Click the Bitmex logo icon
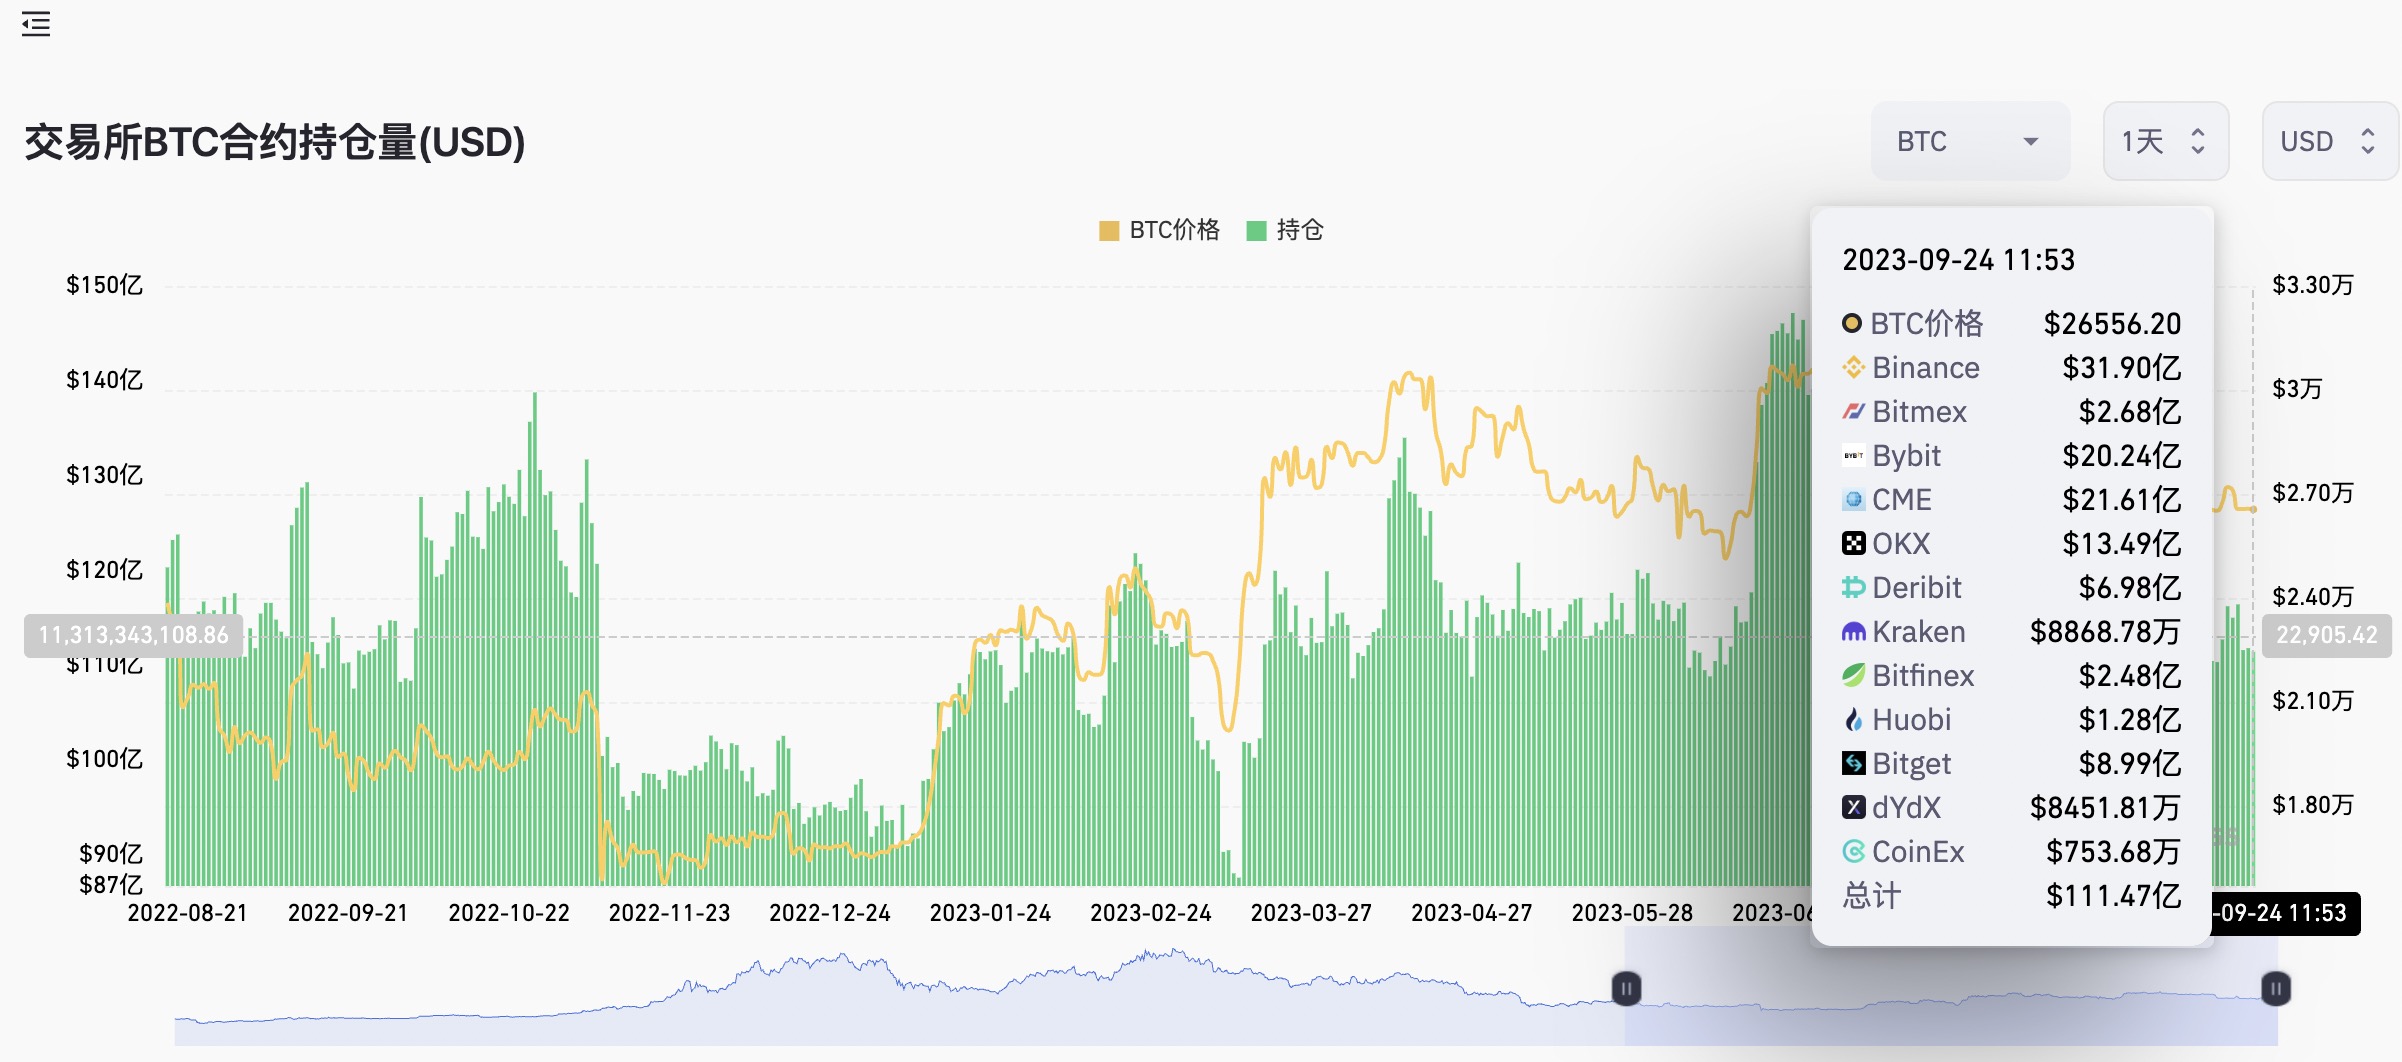2402x1062 pixels. tap(1853, 412)
